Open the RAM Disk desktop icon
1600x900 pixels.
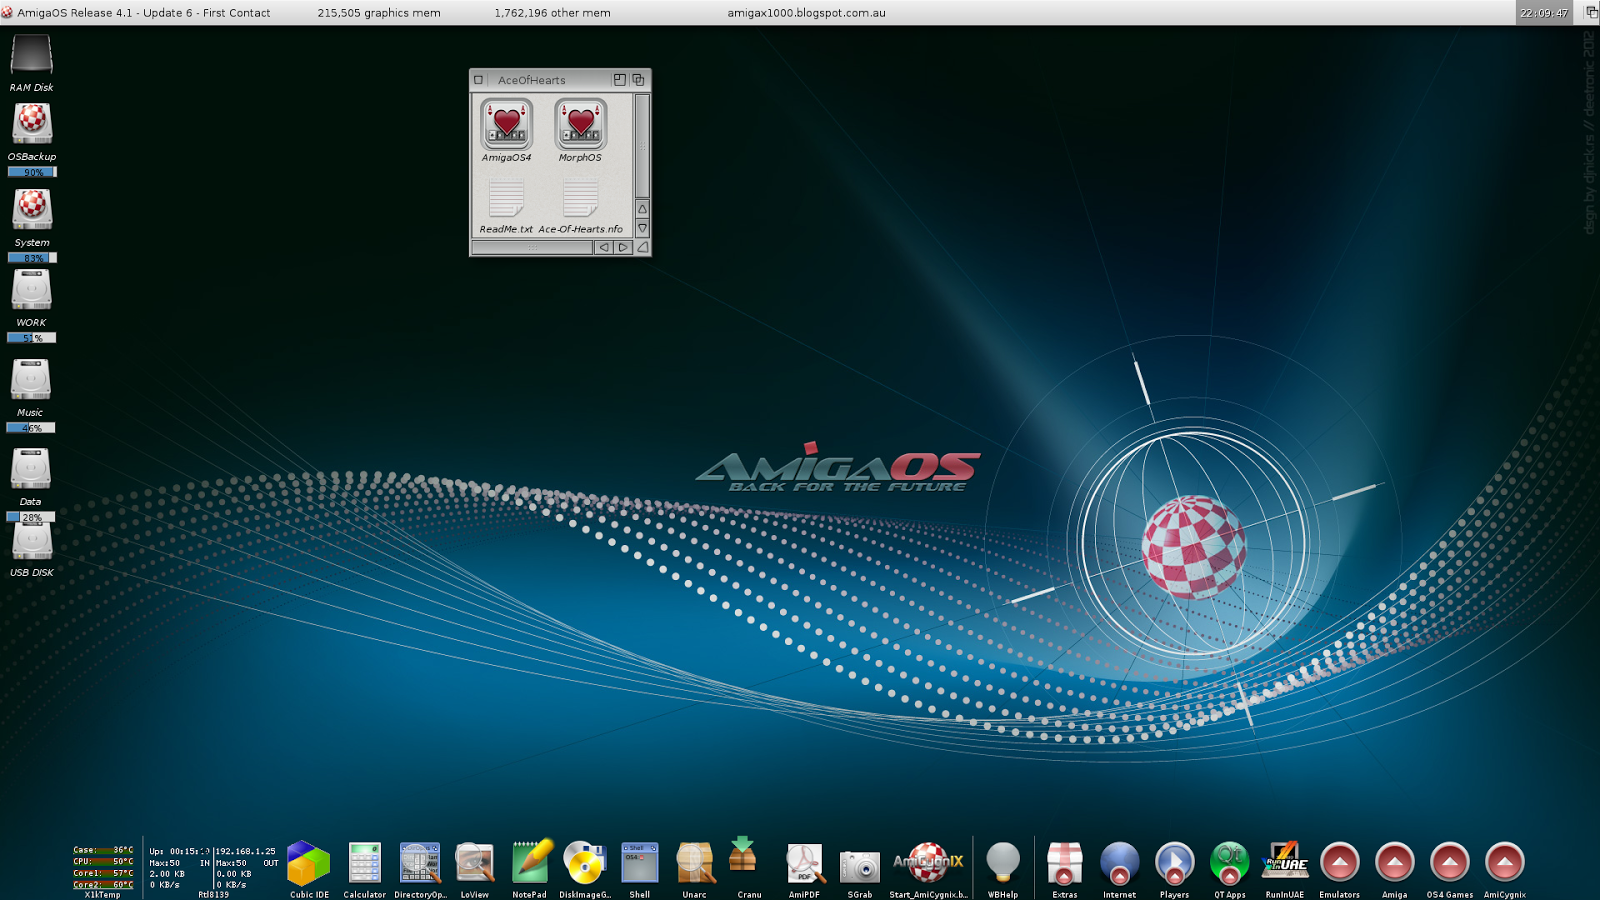pyautogui.click(x=31, y=55)
